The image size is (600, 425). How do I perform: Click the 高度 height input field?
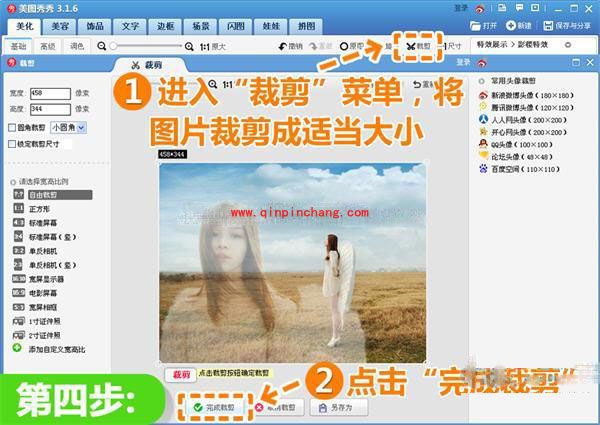pos(51,109)
